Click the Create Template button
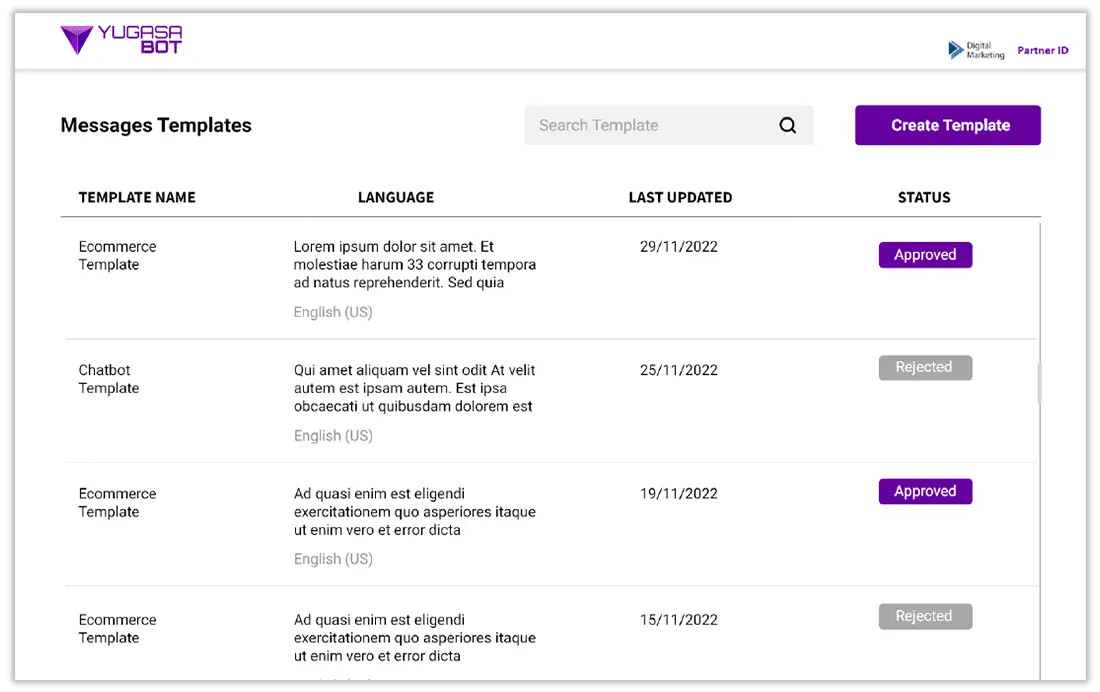This screenshot has width=1100, height=692. (x=948, y=126)
